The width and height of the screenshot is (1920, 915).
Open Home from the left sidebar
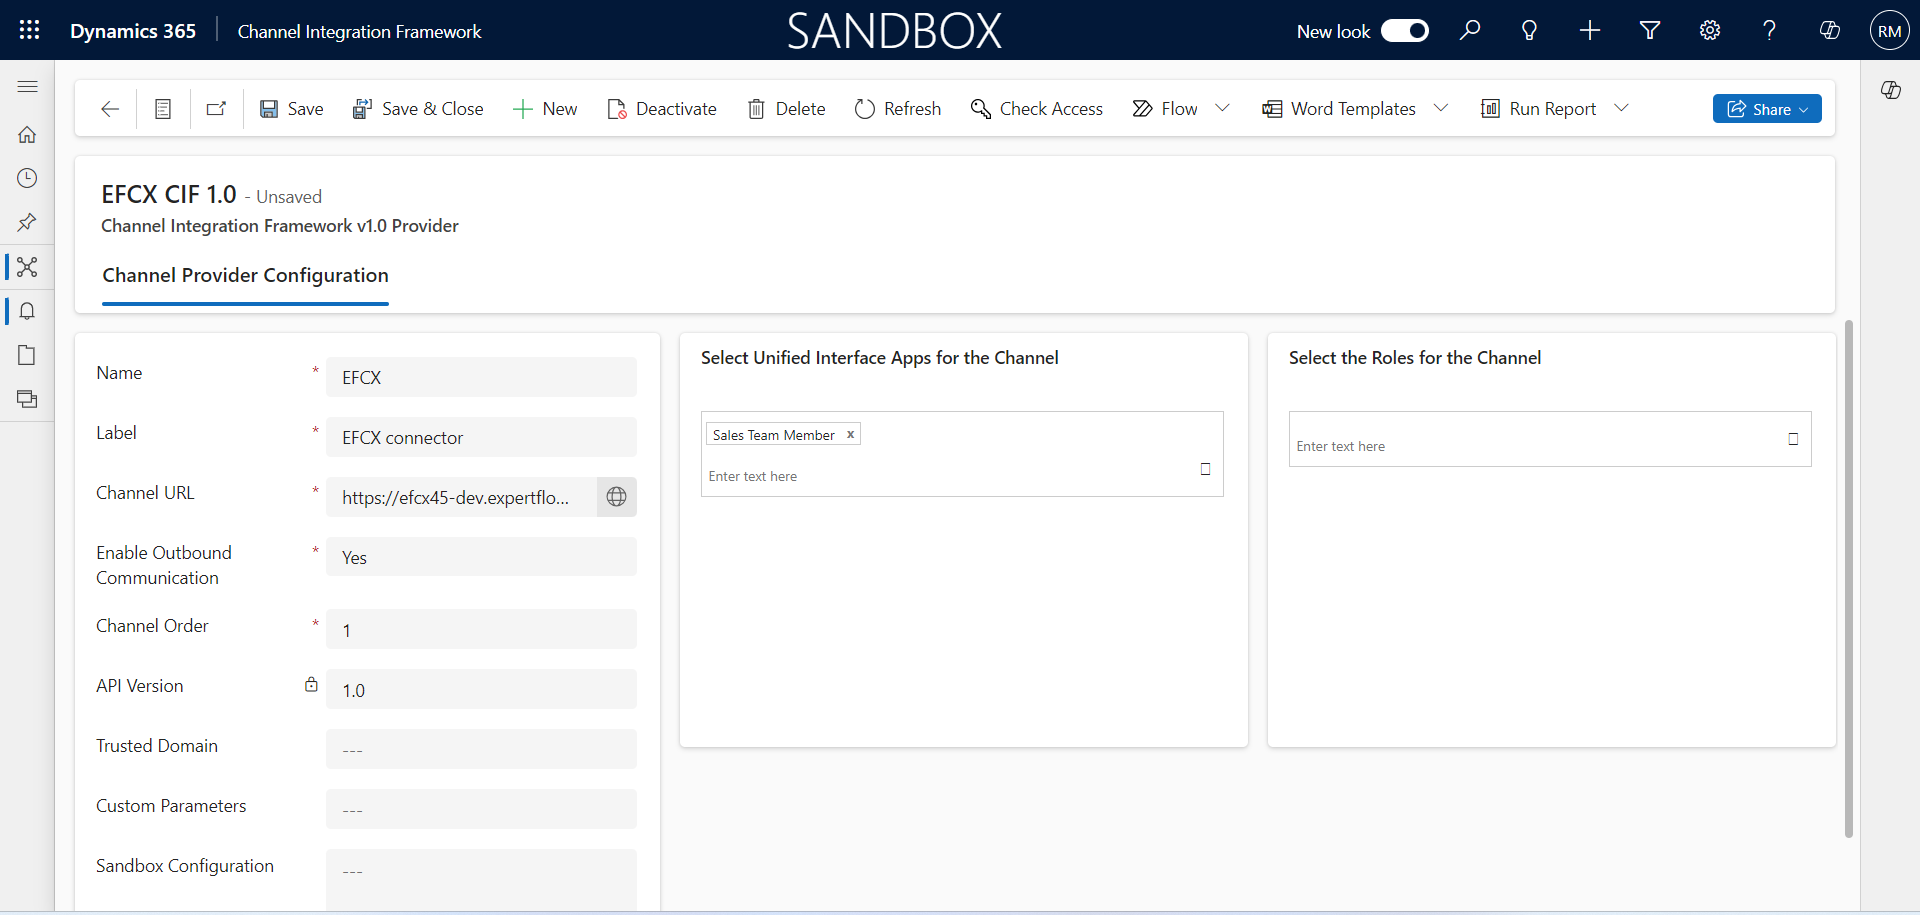[27, 134]
